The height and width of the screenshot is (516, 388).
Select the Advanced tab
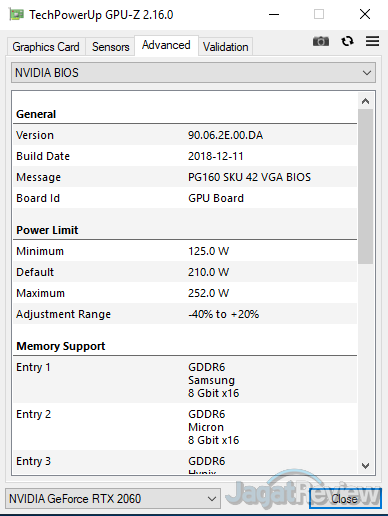coord(166,45)
